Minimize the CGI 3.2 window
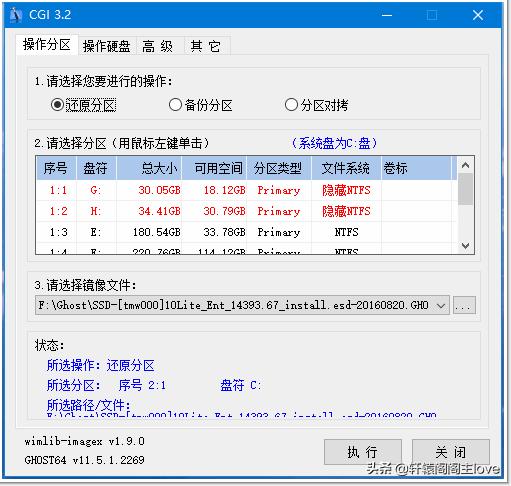 click(x=387, y=15)
